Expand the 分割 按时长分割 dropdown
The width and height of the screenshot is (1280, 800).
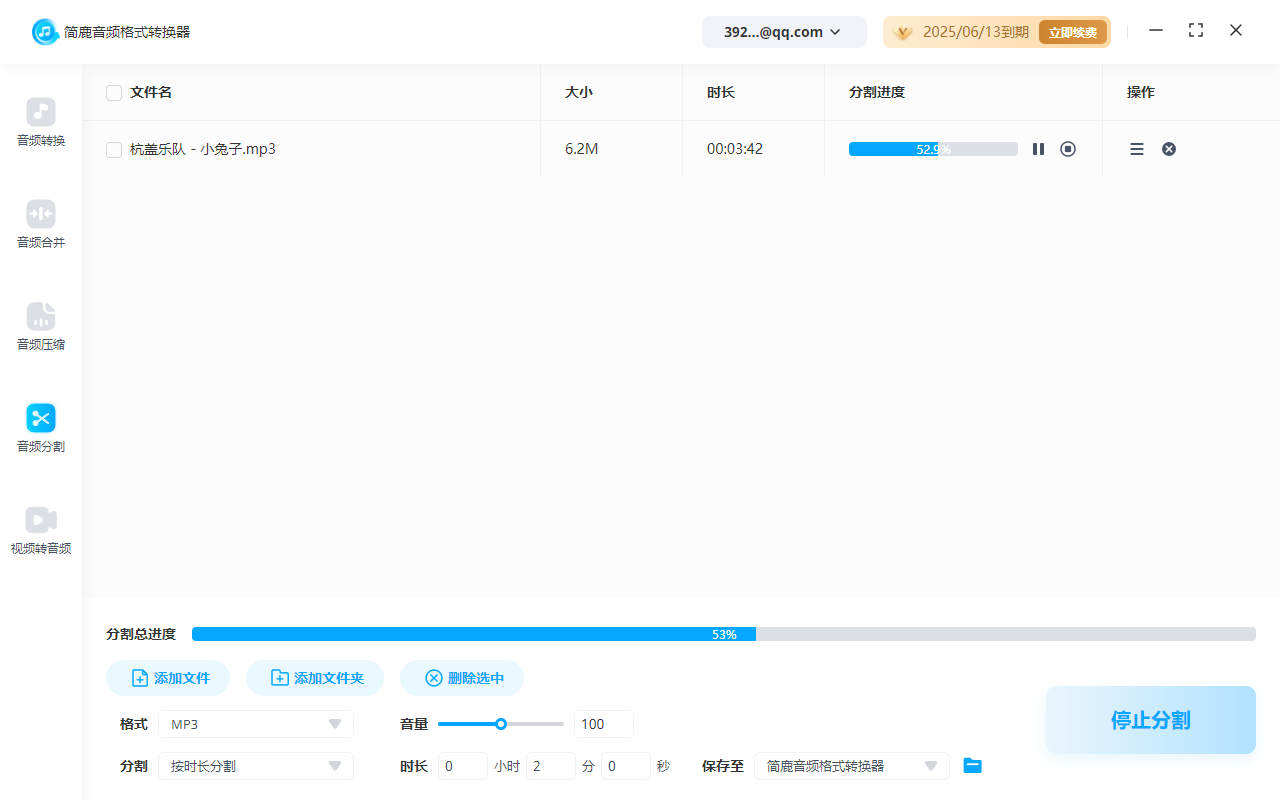pos(255,765)
